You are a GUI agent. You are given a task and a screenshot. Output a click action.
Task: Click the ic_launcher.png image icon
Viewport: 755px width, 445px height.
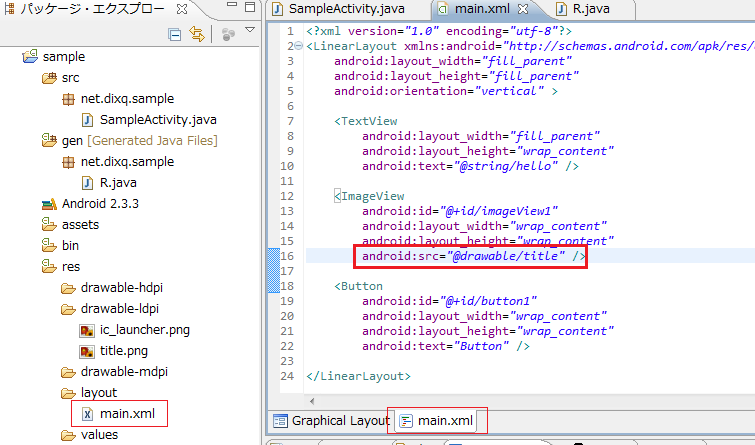(87, 330)
